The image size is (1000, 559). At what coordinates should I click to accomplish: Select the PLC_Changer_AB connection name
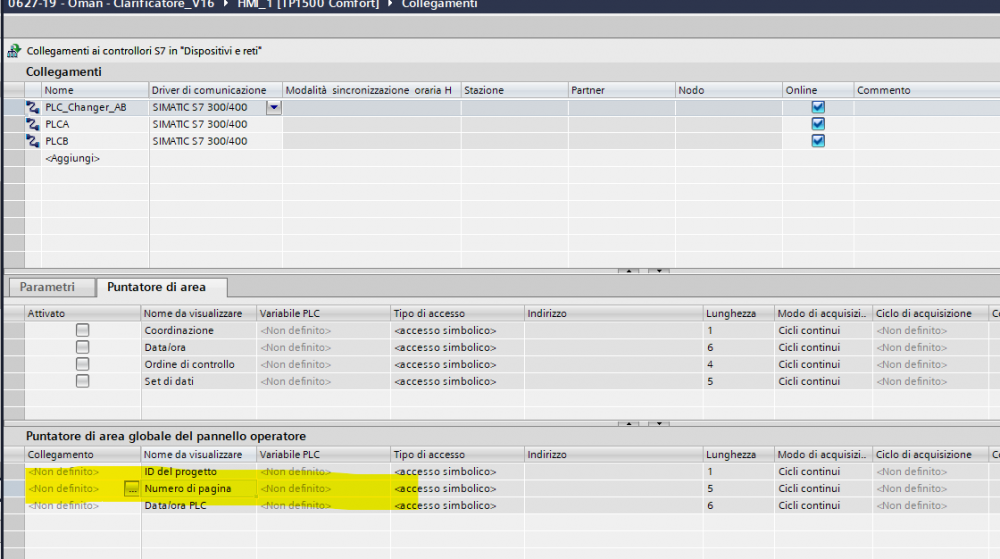85,107
